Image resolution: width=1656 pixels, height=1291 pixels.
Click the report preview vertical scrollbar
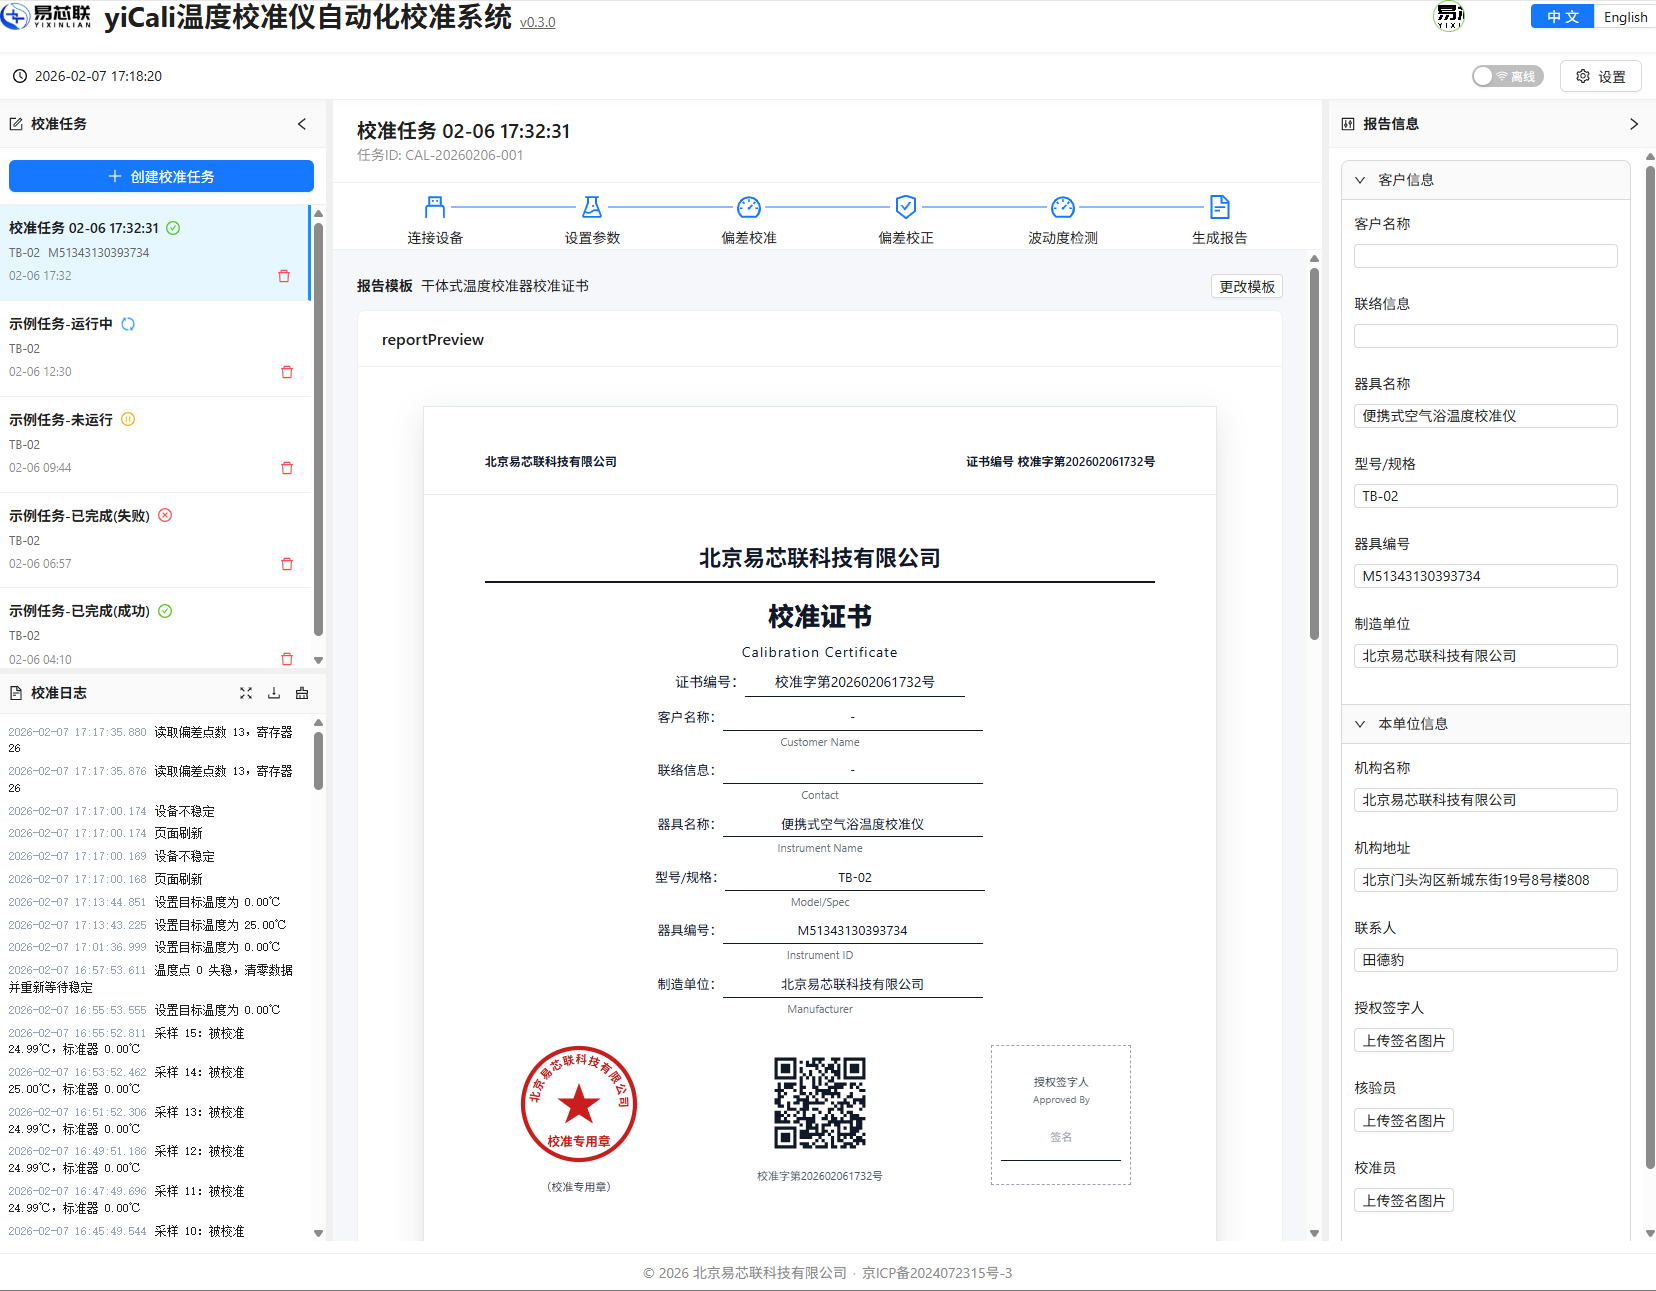click(x=1314, y=453)
